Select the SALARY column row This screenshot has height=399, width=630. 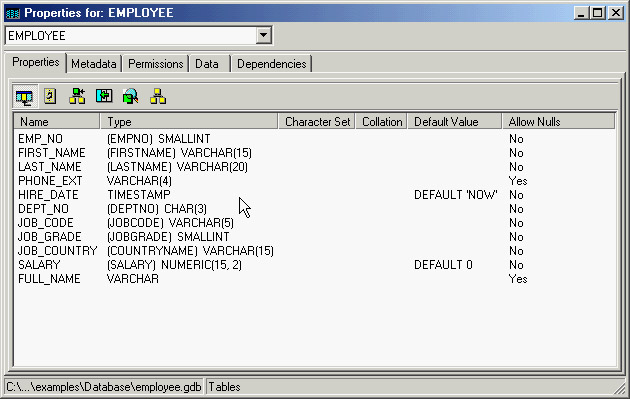[x=315, y=265]
